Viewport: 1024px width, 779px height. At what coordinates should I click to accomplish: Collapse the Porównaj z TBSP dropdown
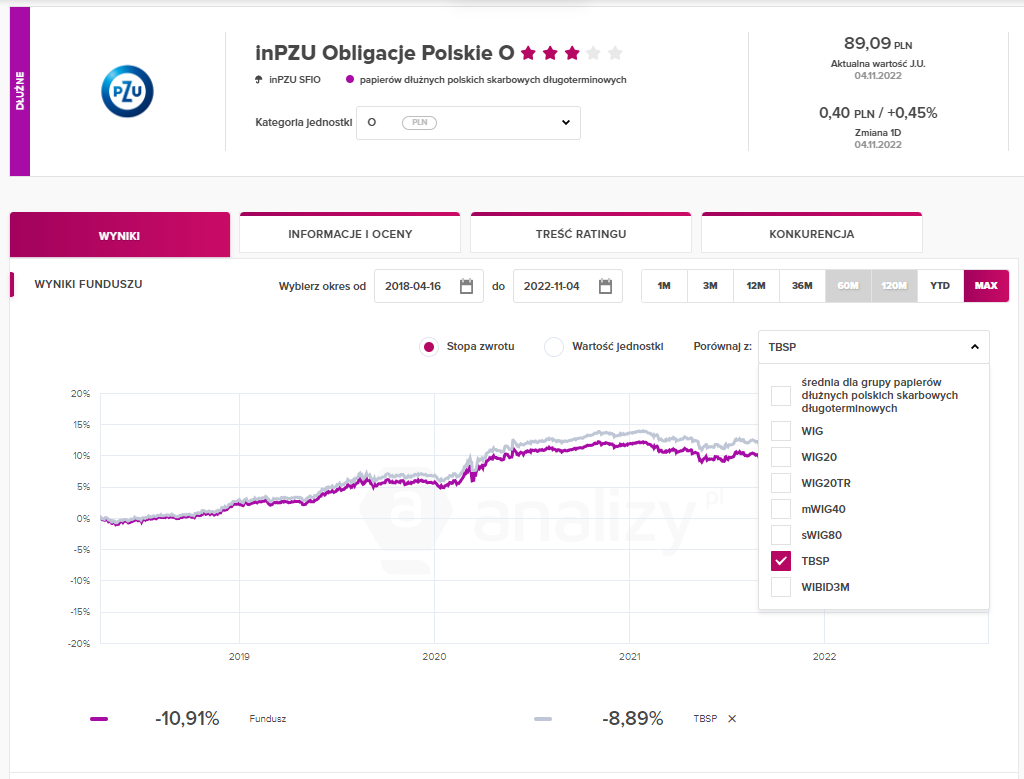pyautogui.click(x=874, y=347)
